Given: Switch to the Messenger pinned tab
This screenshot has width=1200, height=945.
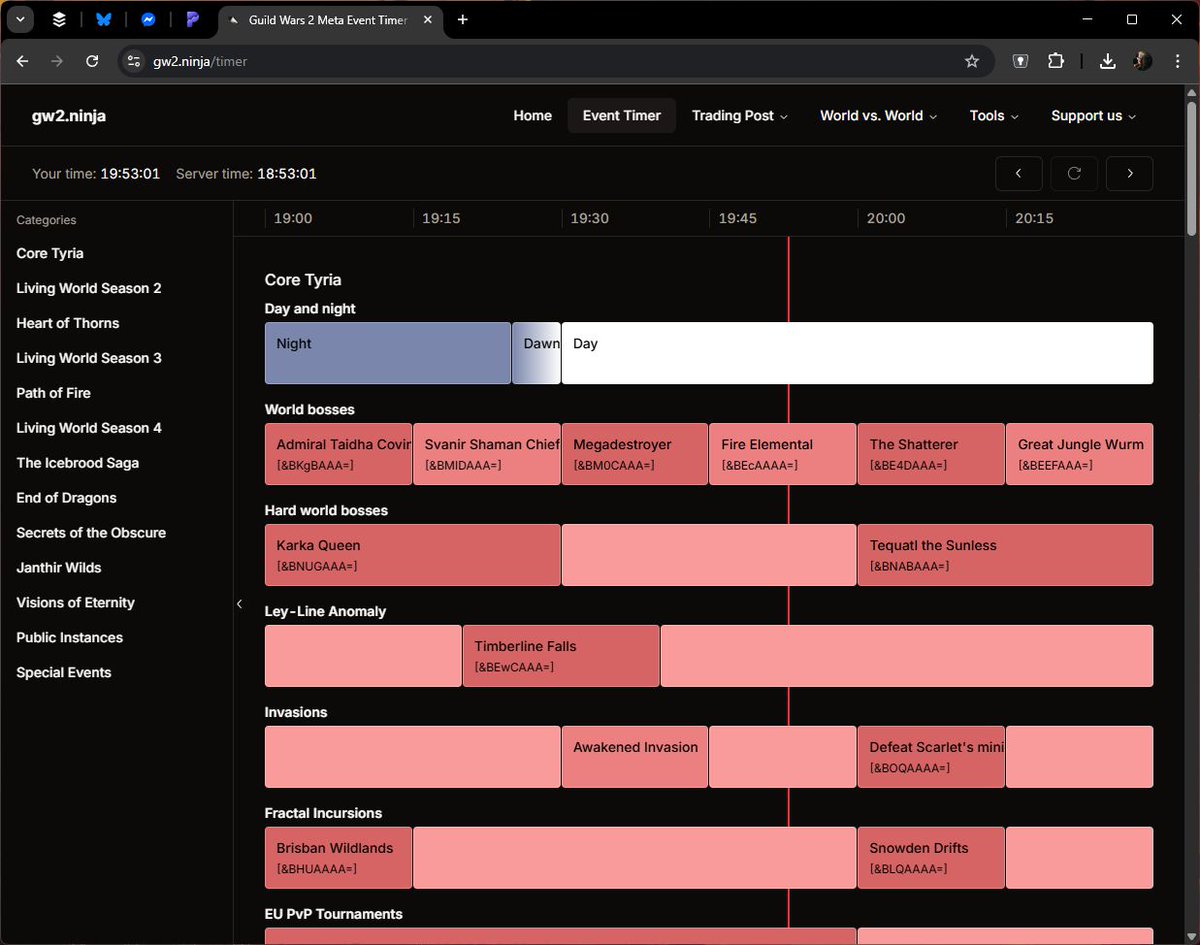Looking at the screenshot, I should pyautogui.click(x=148, y=19).
